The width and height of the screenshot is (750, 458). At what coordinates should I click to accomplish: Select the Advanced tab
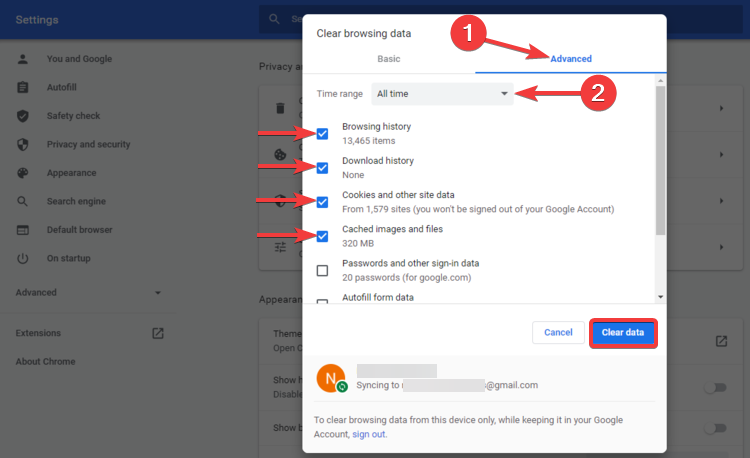571,59
